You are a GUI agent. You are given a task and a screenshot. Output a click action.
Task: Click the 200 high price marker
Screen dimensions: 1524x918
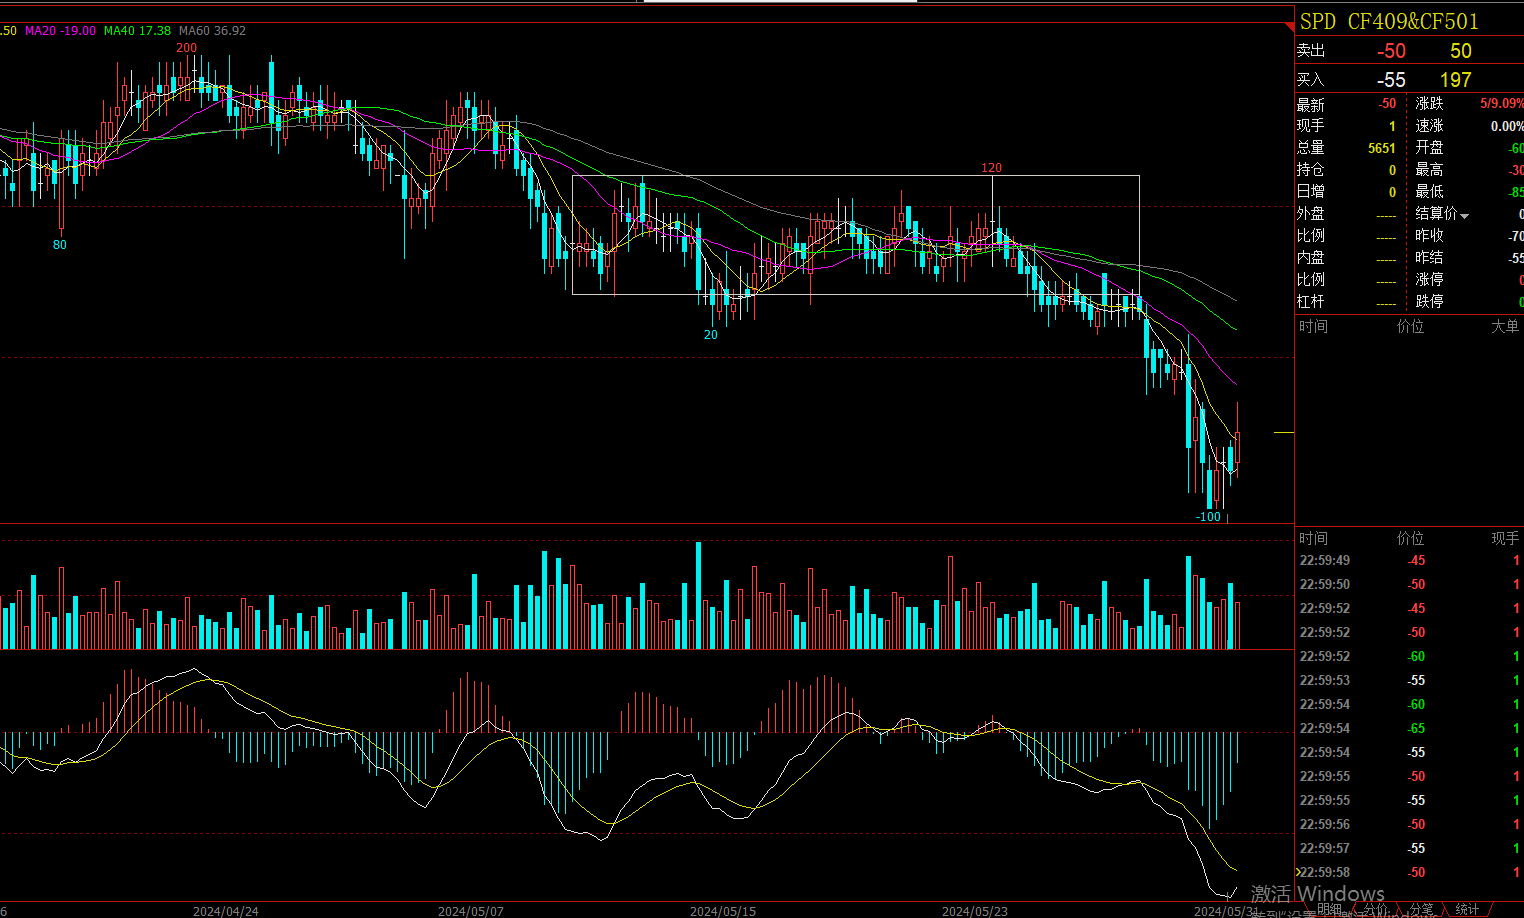tap(186, 47)
